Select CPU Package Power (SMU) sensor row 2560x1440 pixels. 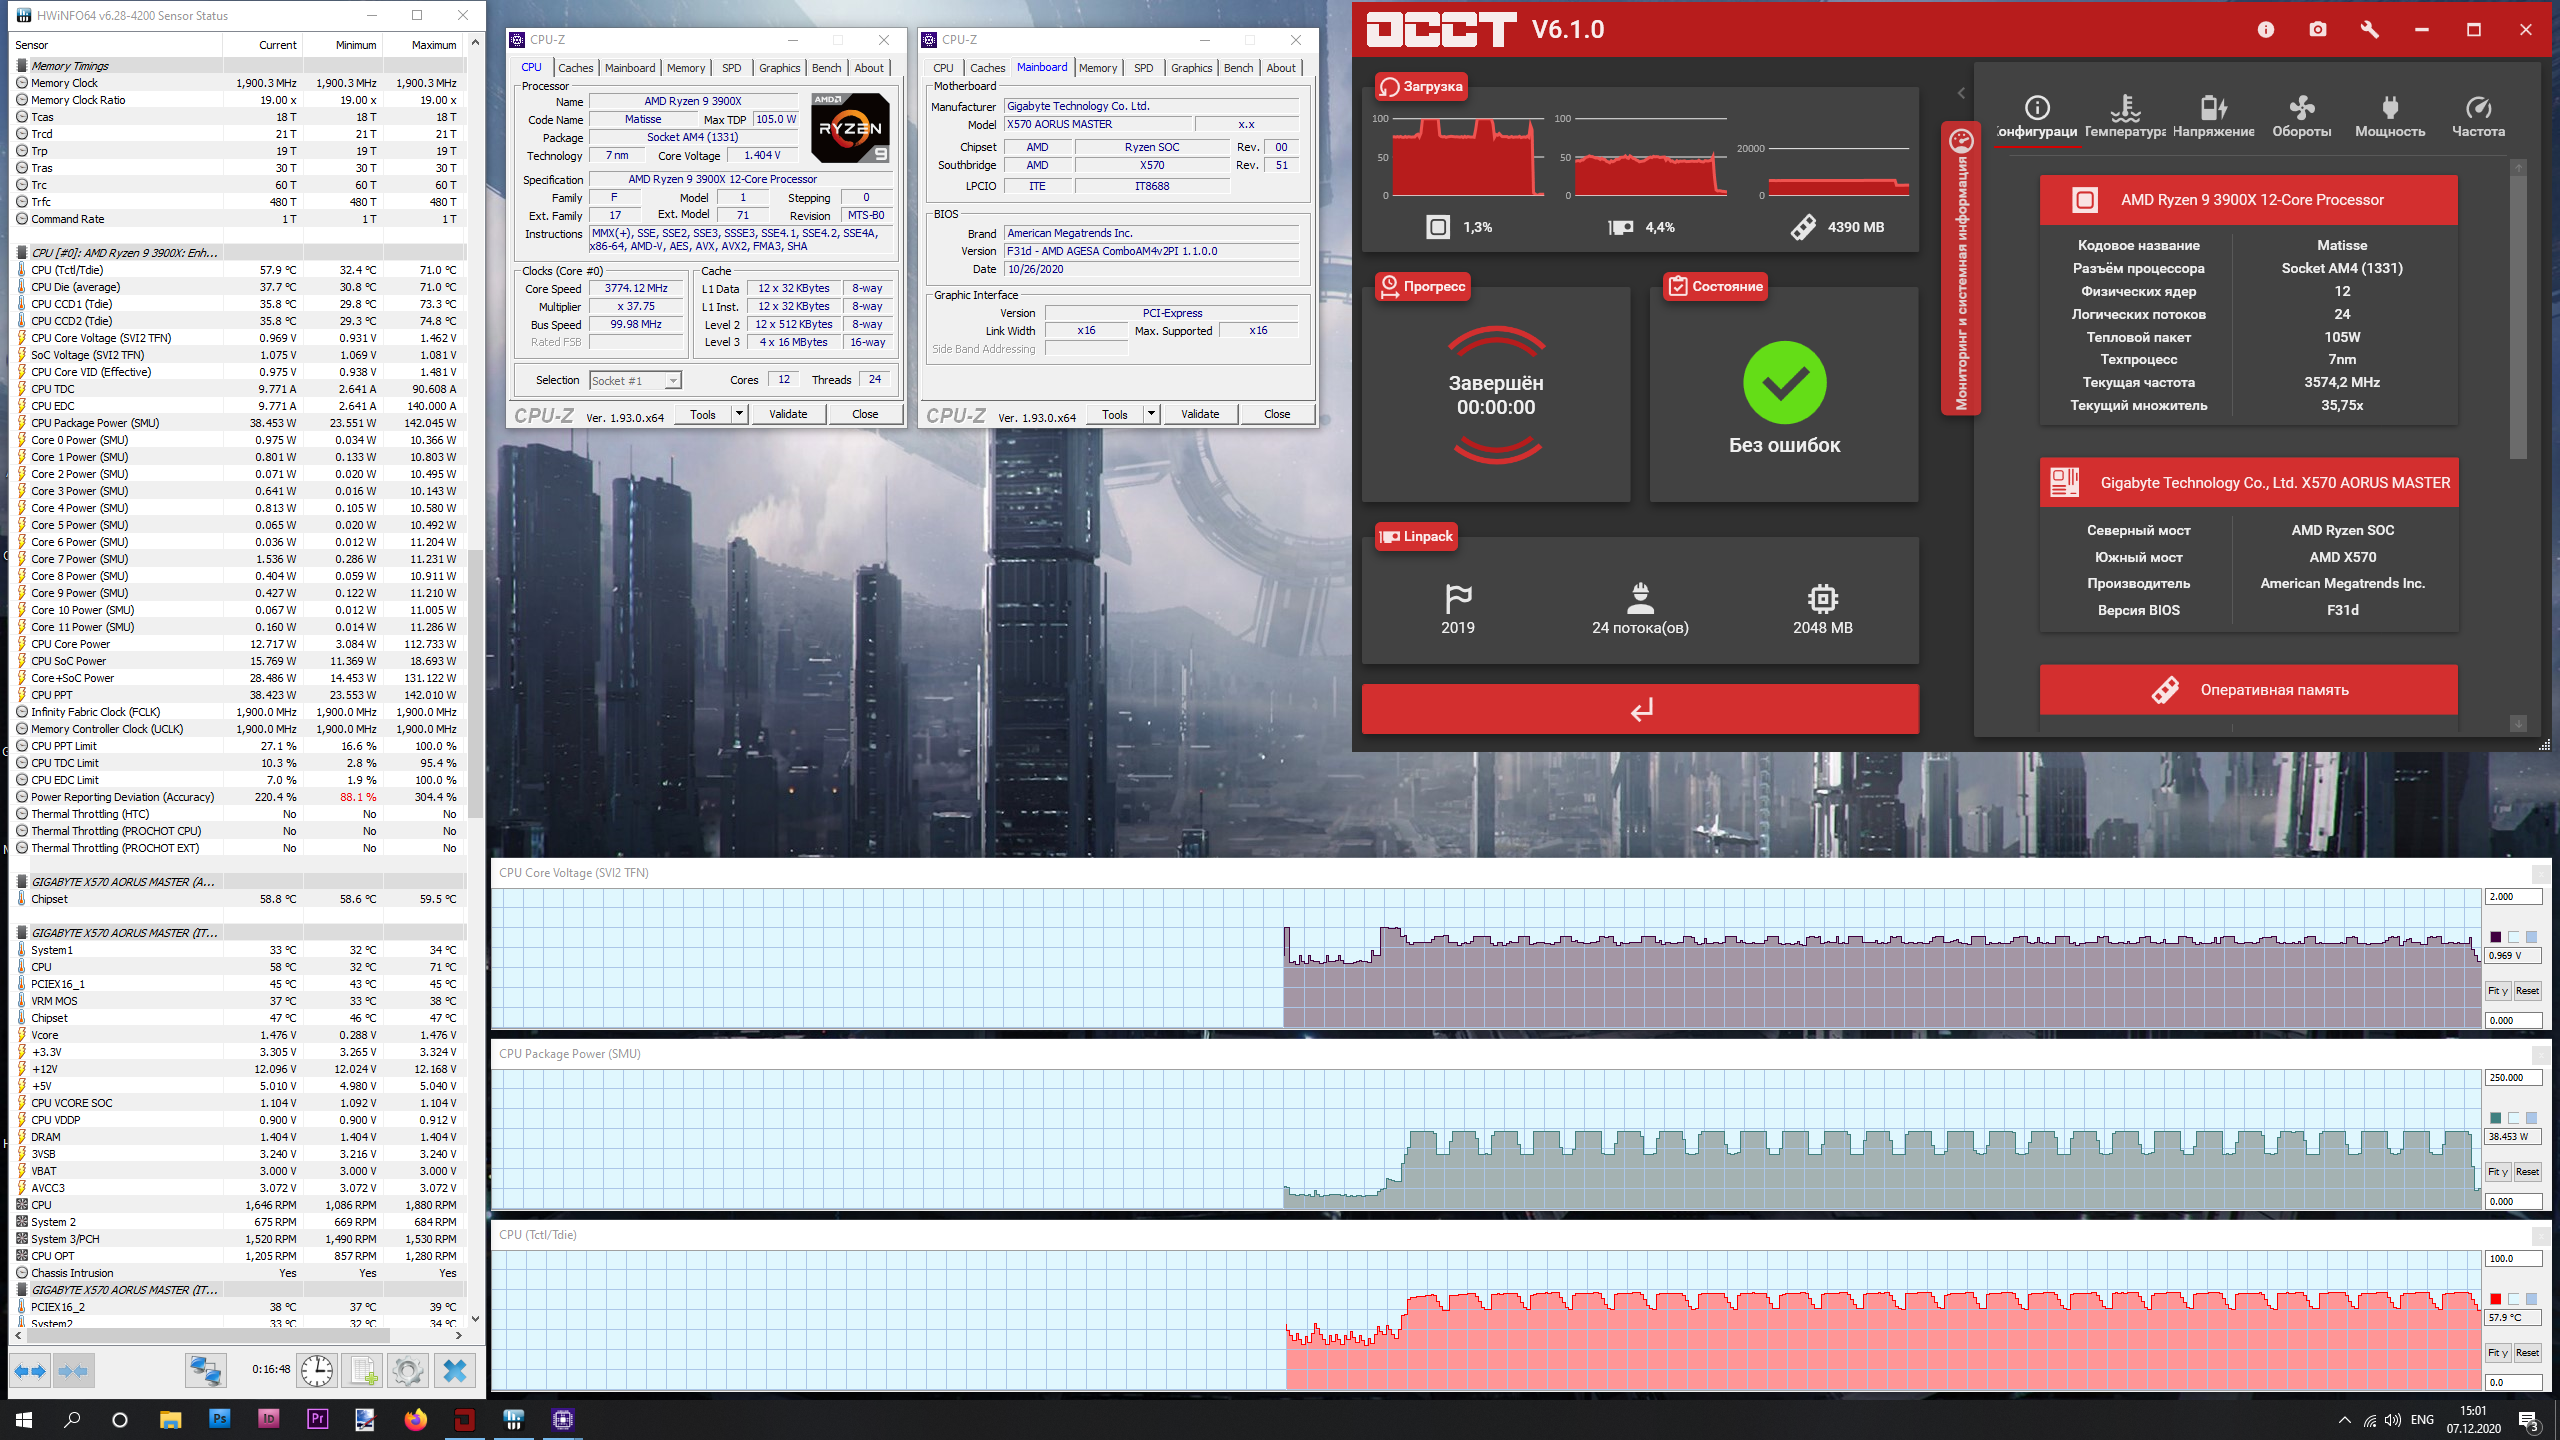click(240, 423)
